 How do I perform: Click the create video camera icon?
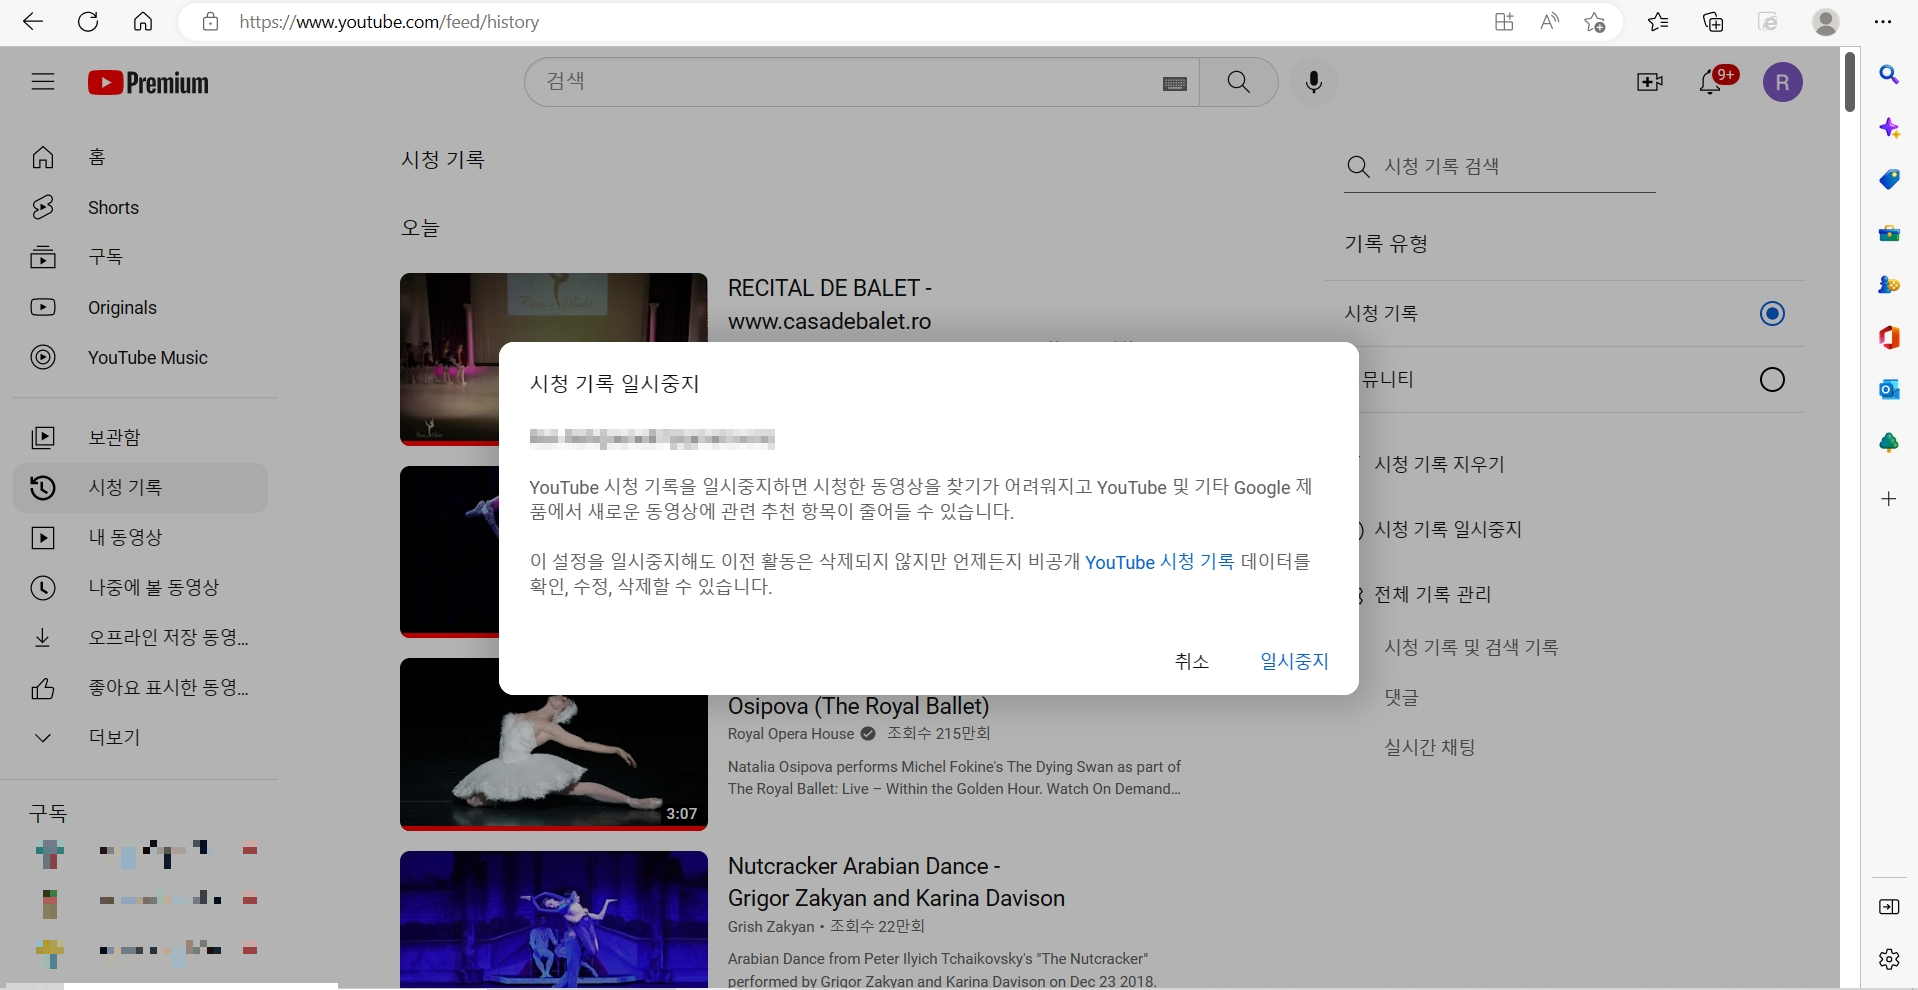(1648, 82)
